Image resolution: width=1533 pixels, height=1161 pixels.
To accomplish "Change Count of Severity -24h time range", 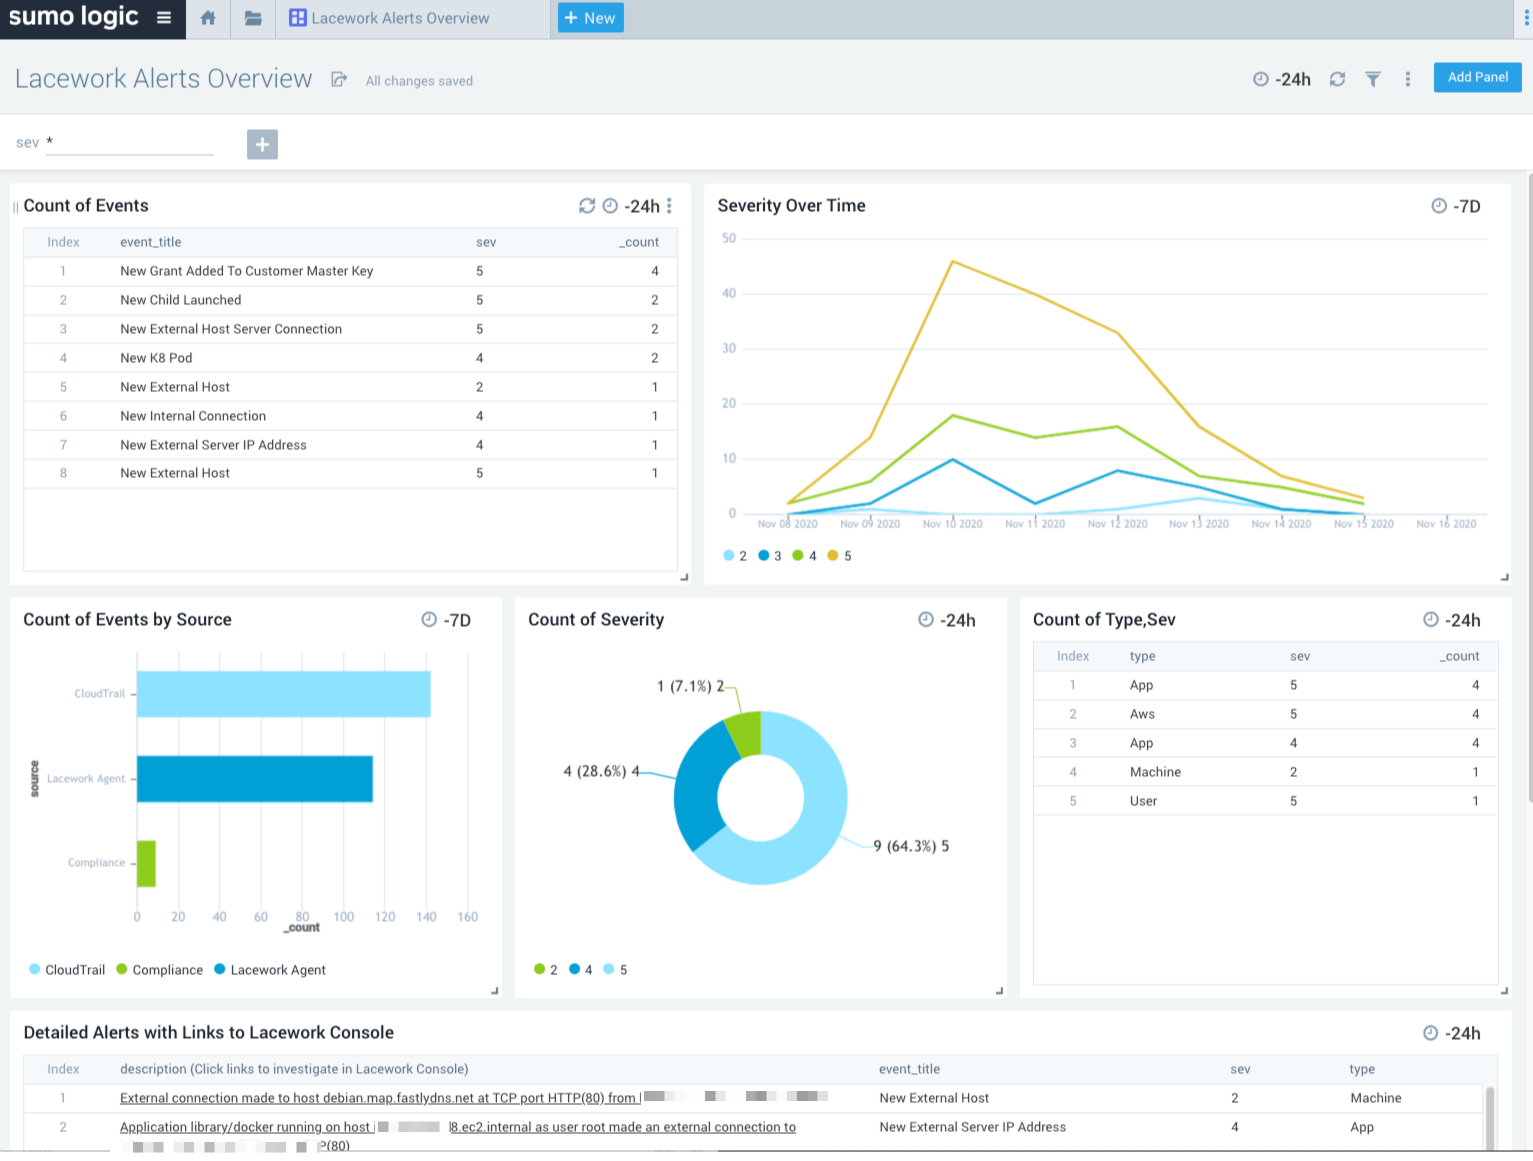I will [947, 620].
